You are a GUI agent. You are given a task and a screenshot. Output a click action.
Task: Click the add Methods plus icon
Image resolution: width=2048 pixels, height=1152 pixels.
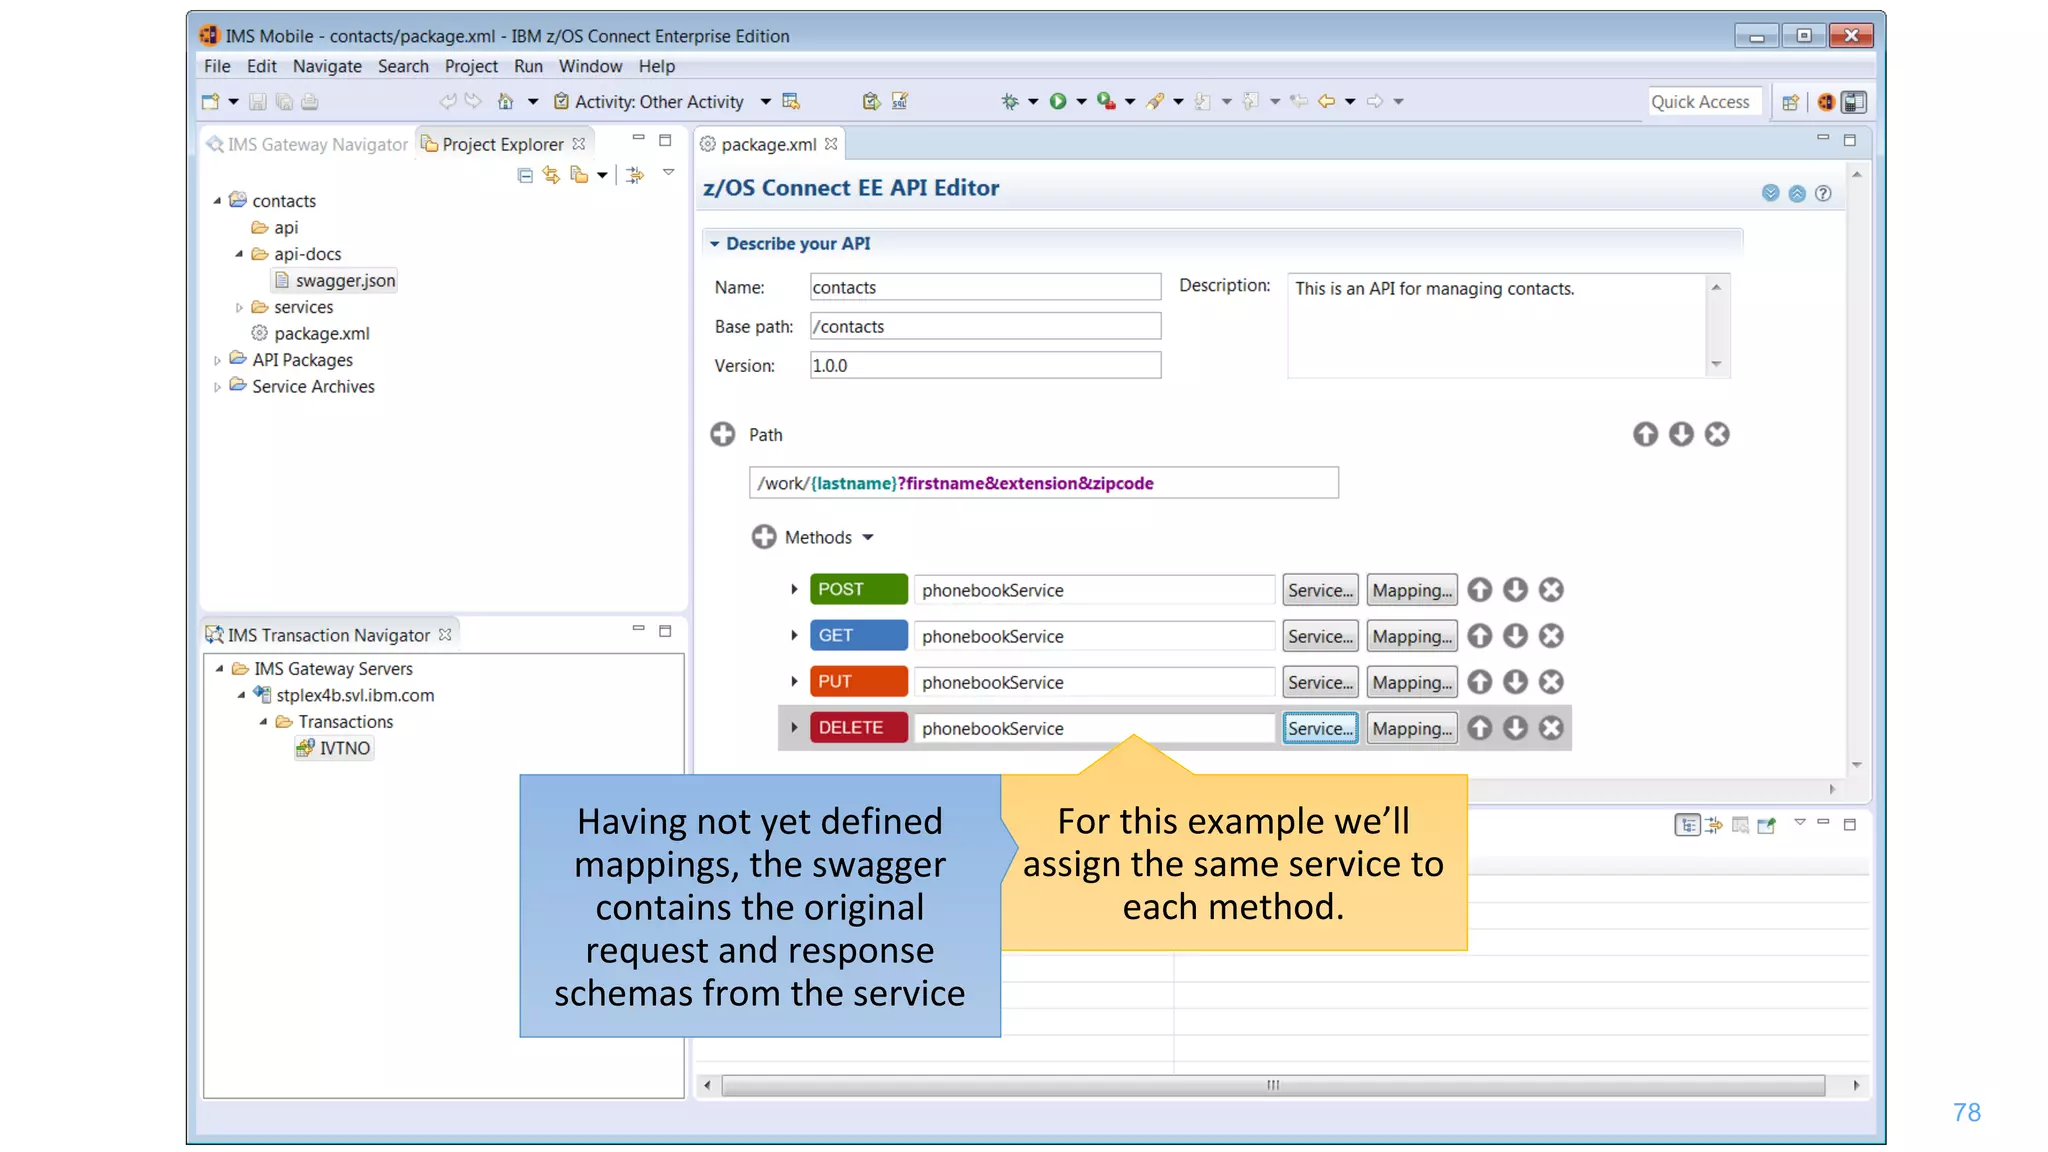763,537
